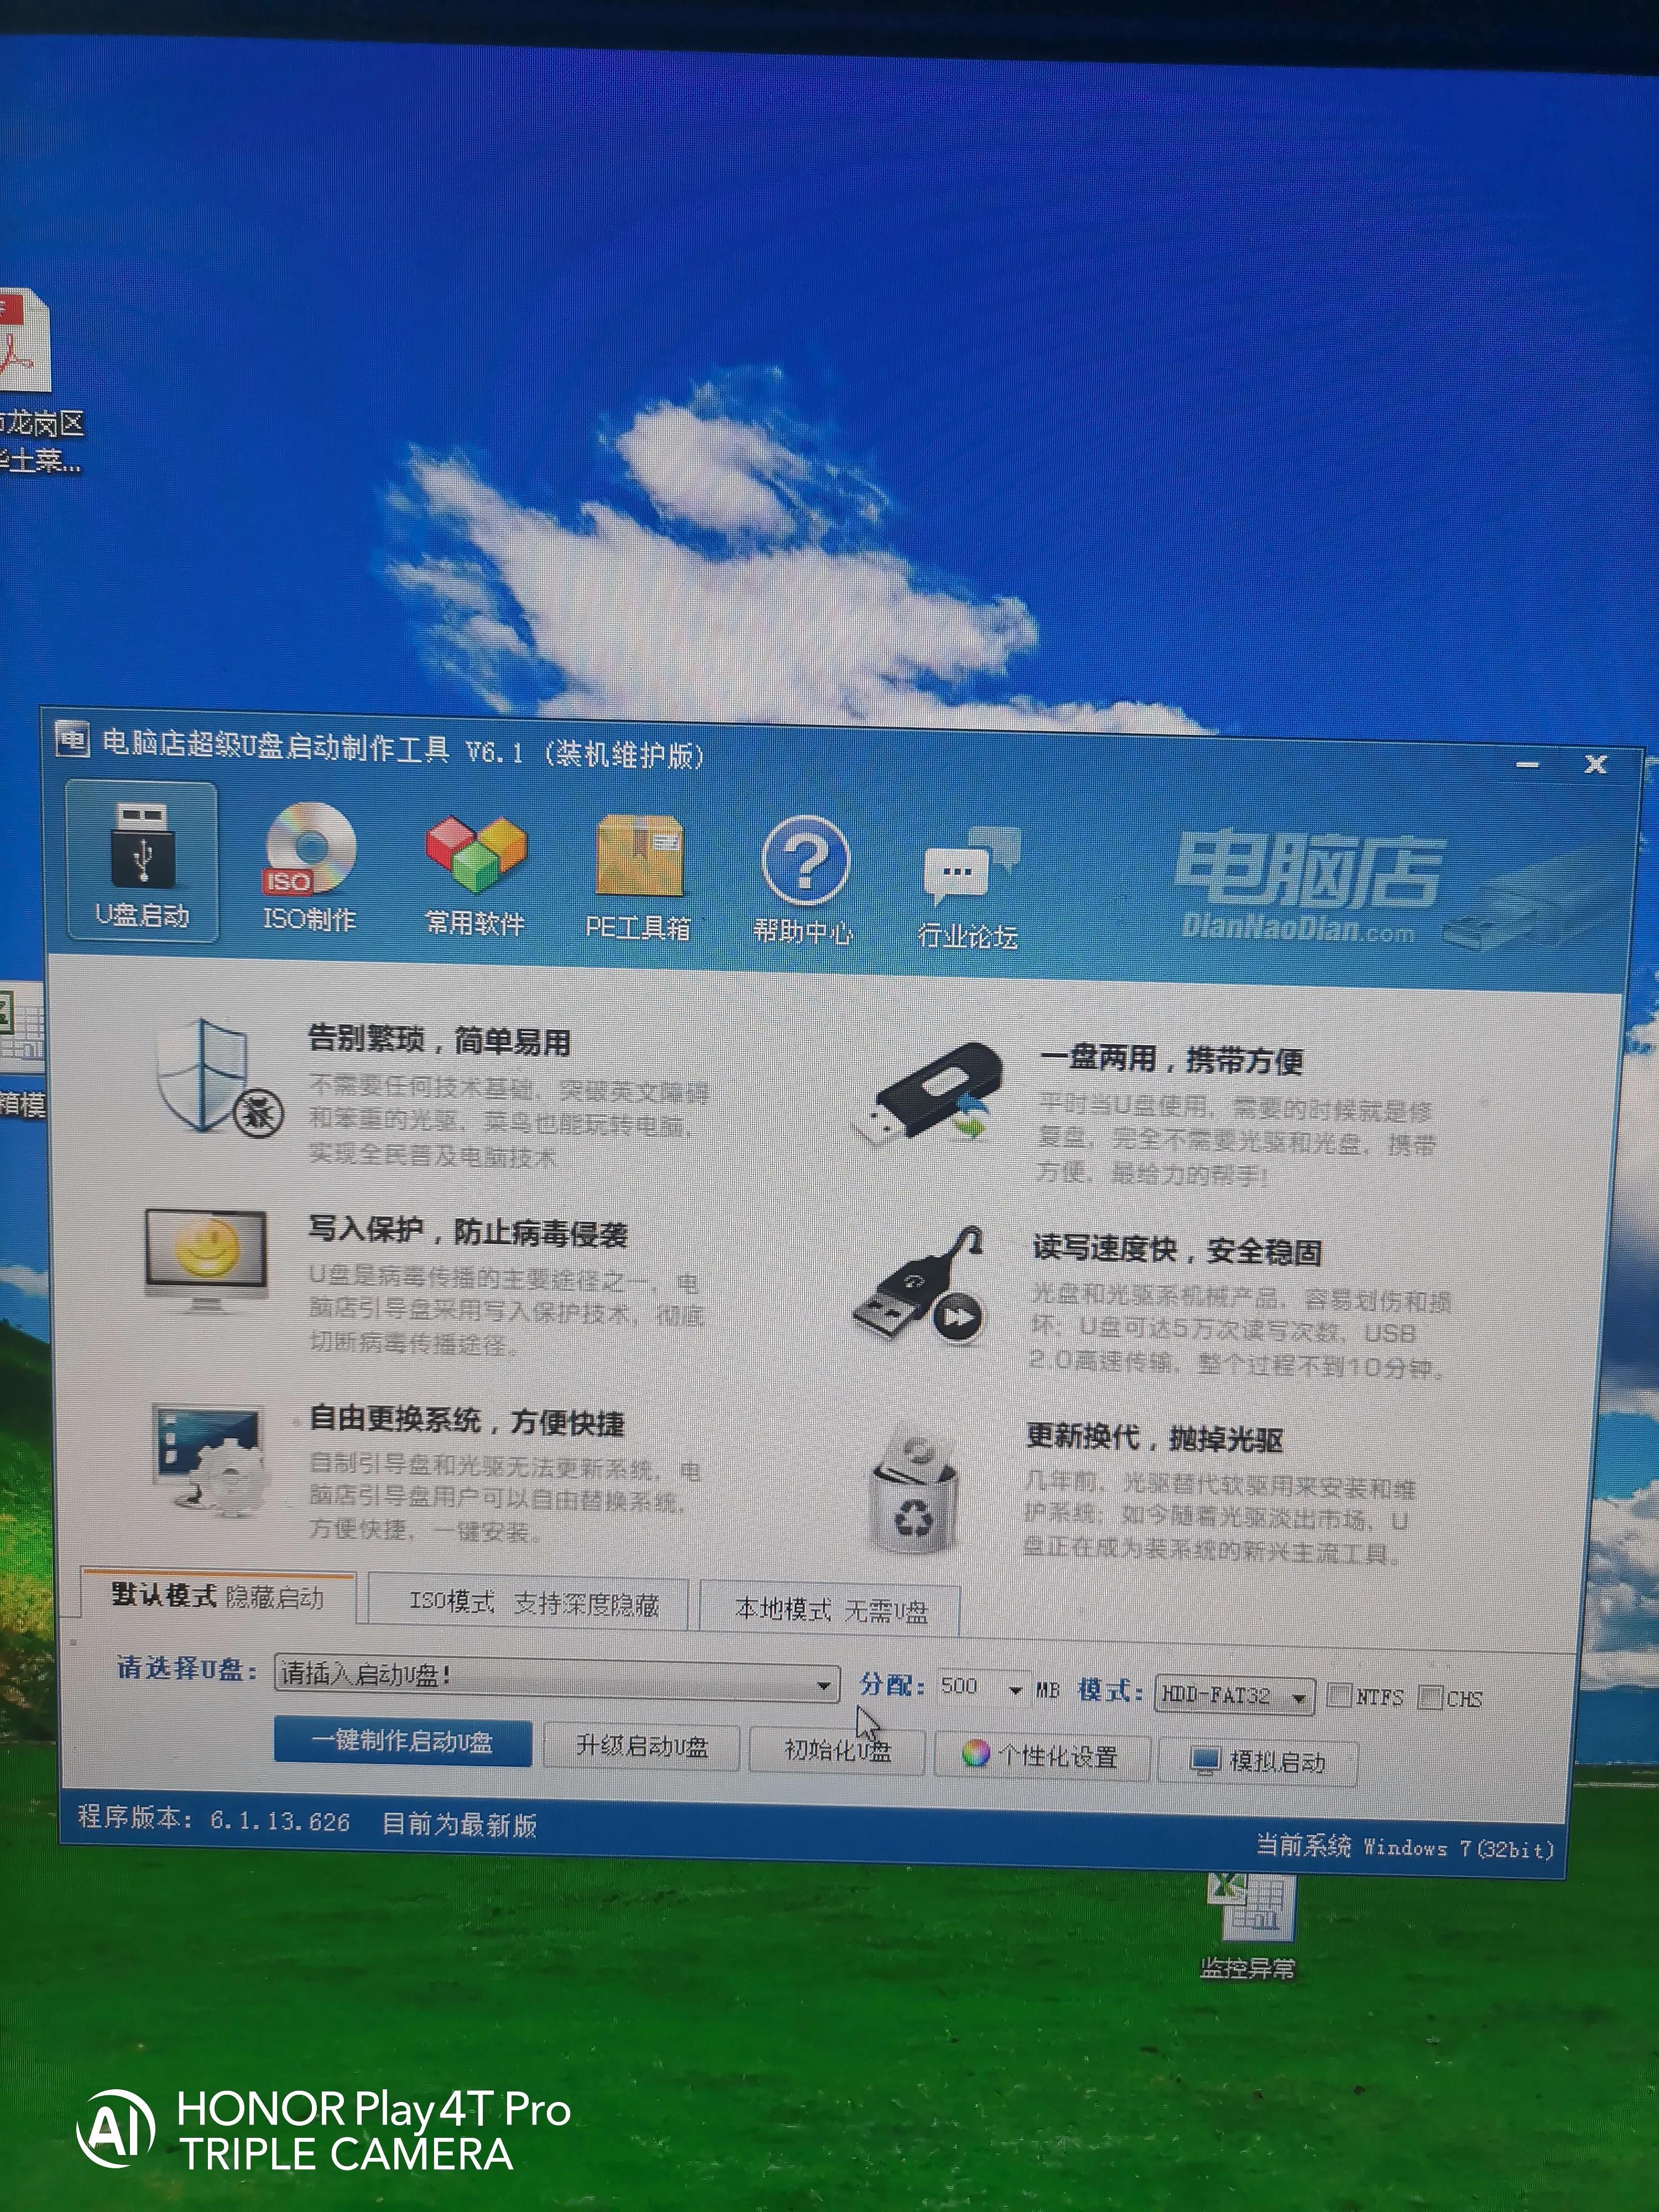Viewport: 1659px width, 2212px height.
Task: Open the PE工具箱 panel
Action: coord(640,870)
